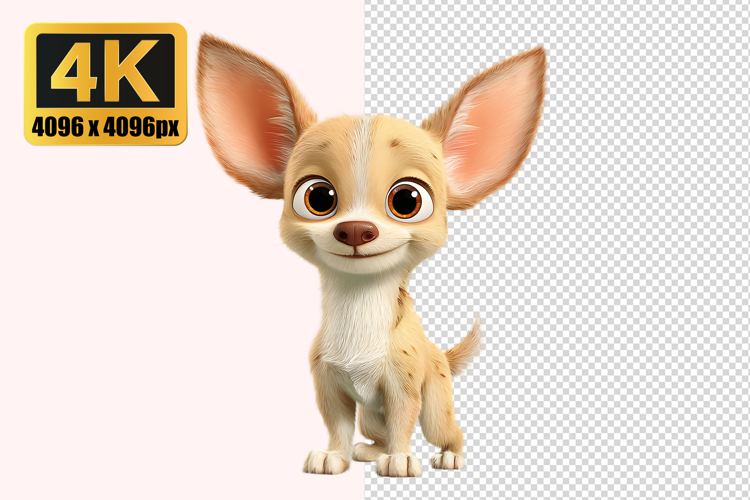Click the puppy's front left paw

(325, 461)
